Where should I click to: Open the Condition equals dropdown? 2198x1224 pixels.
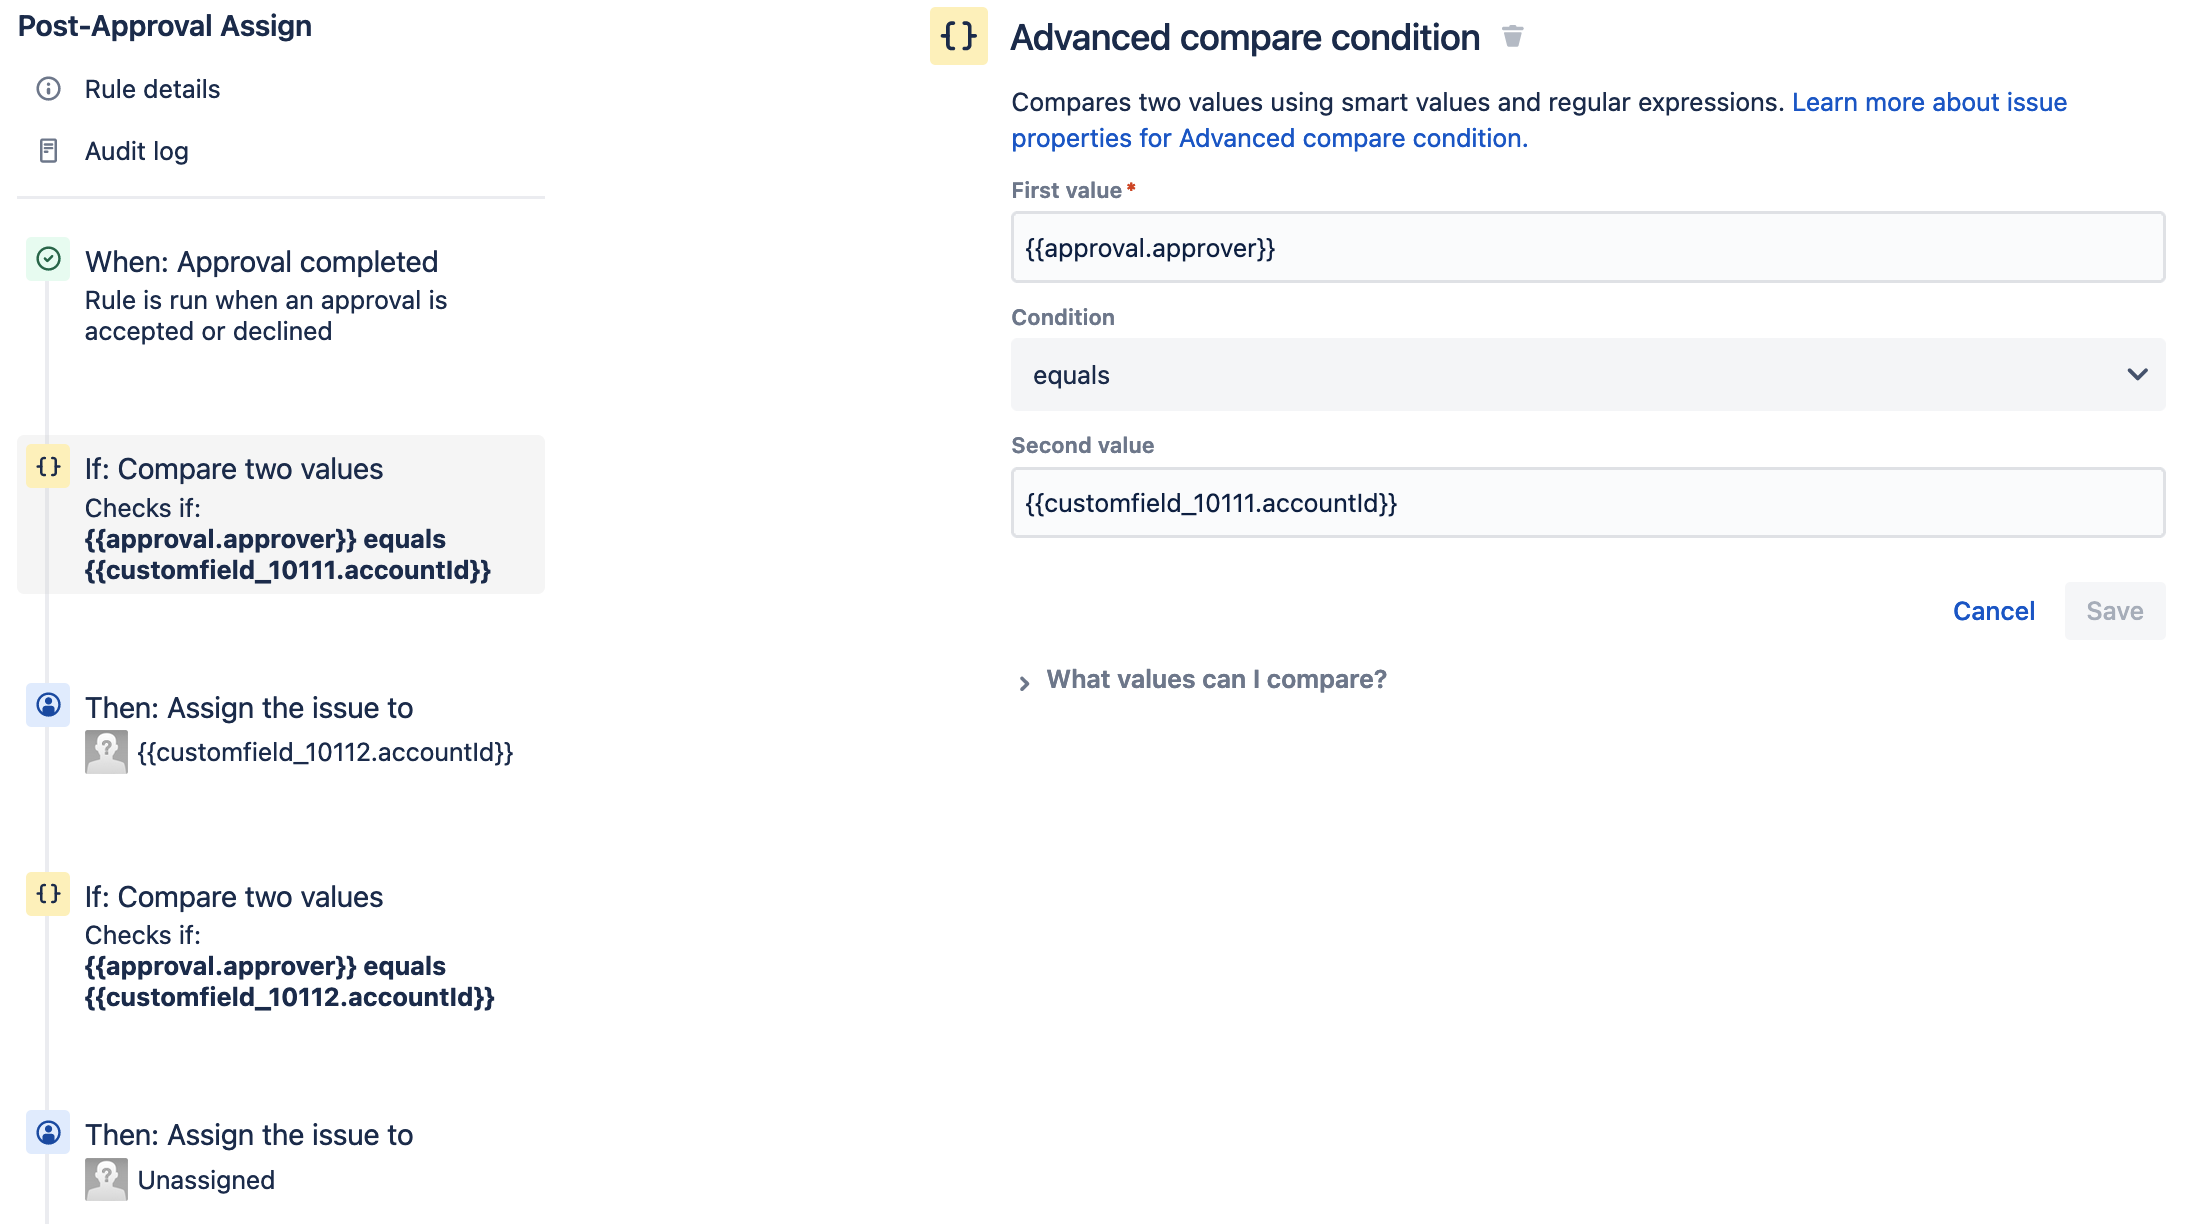tap(1587, 375)
